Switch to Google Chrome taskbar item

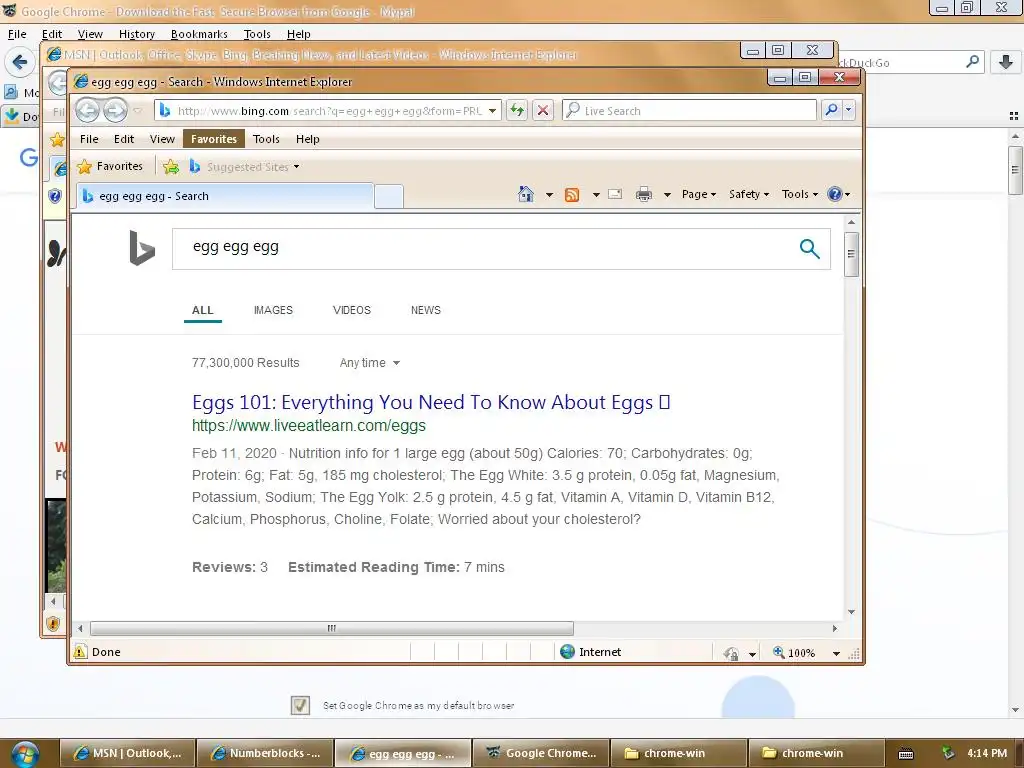click(541, 753)
